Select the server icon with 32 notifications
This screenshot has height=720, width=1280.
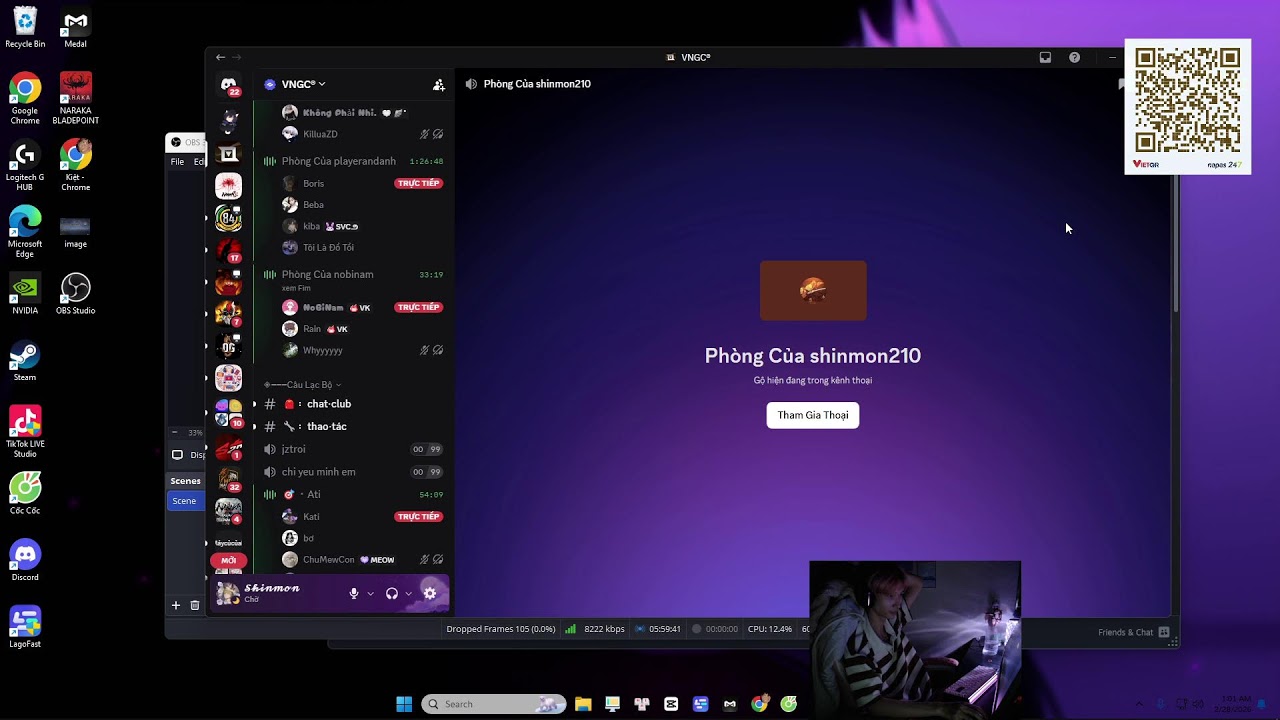tap(228, 479)
